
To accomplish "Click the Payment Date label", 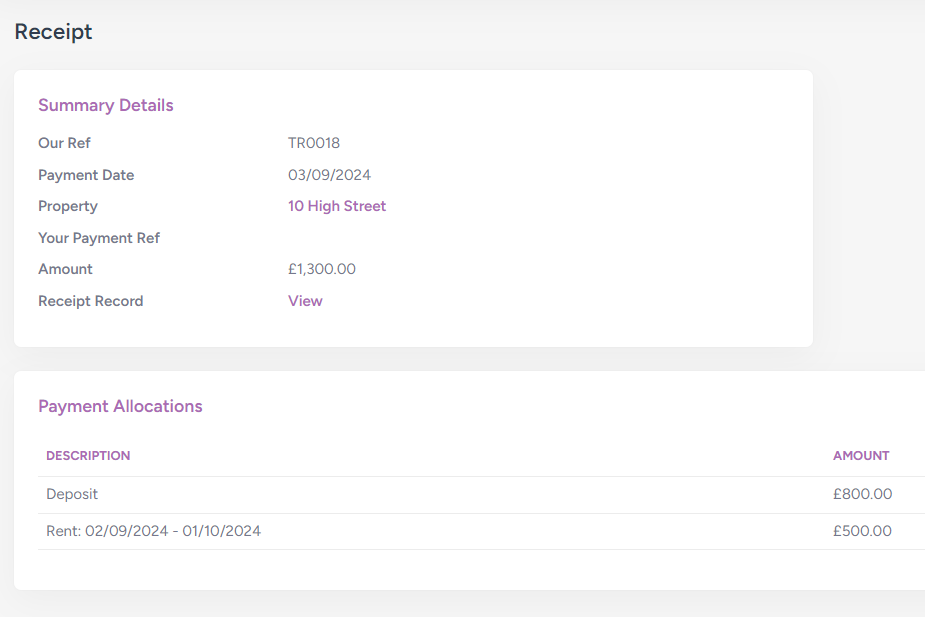I will [86, 175].
